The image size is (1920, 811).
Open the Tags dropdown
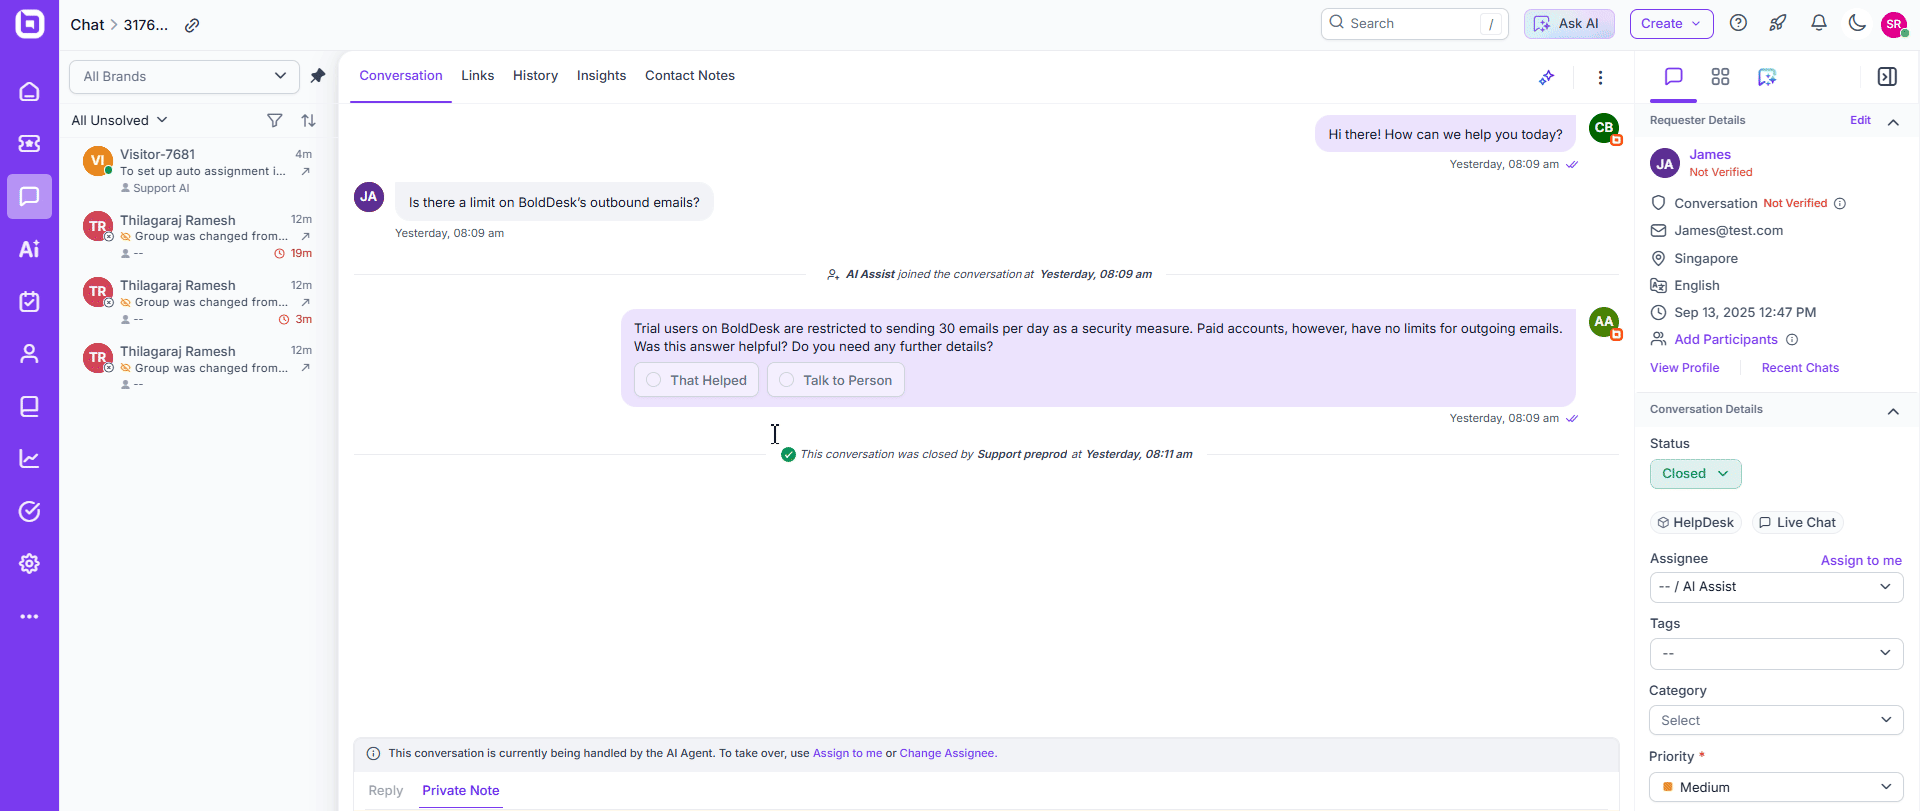(1776, 654)
